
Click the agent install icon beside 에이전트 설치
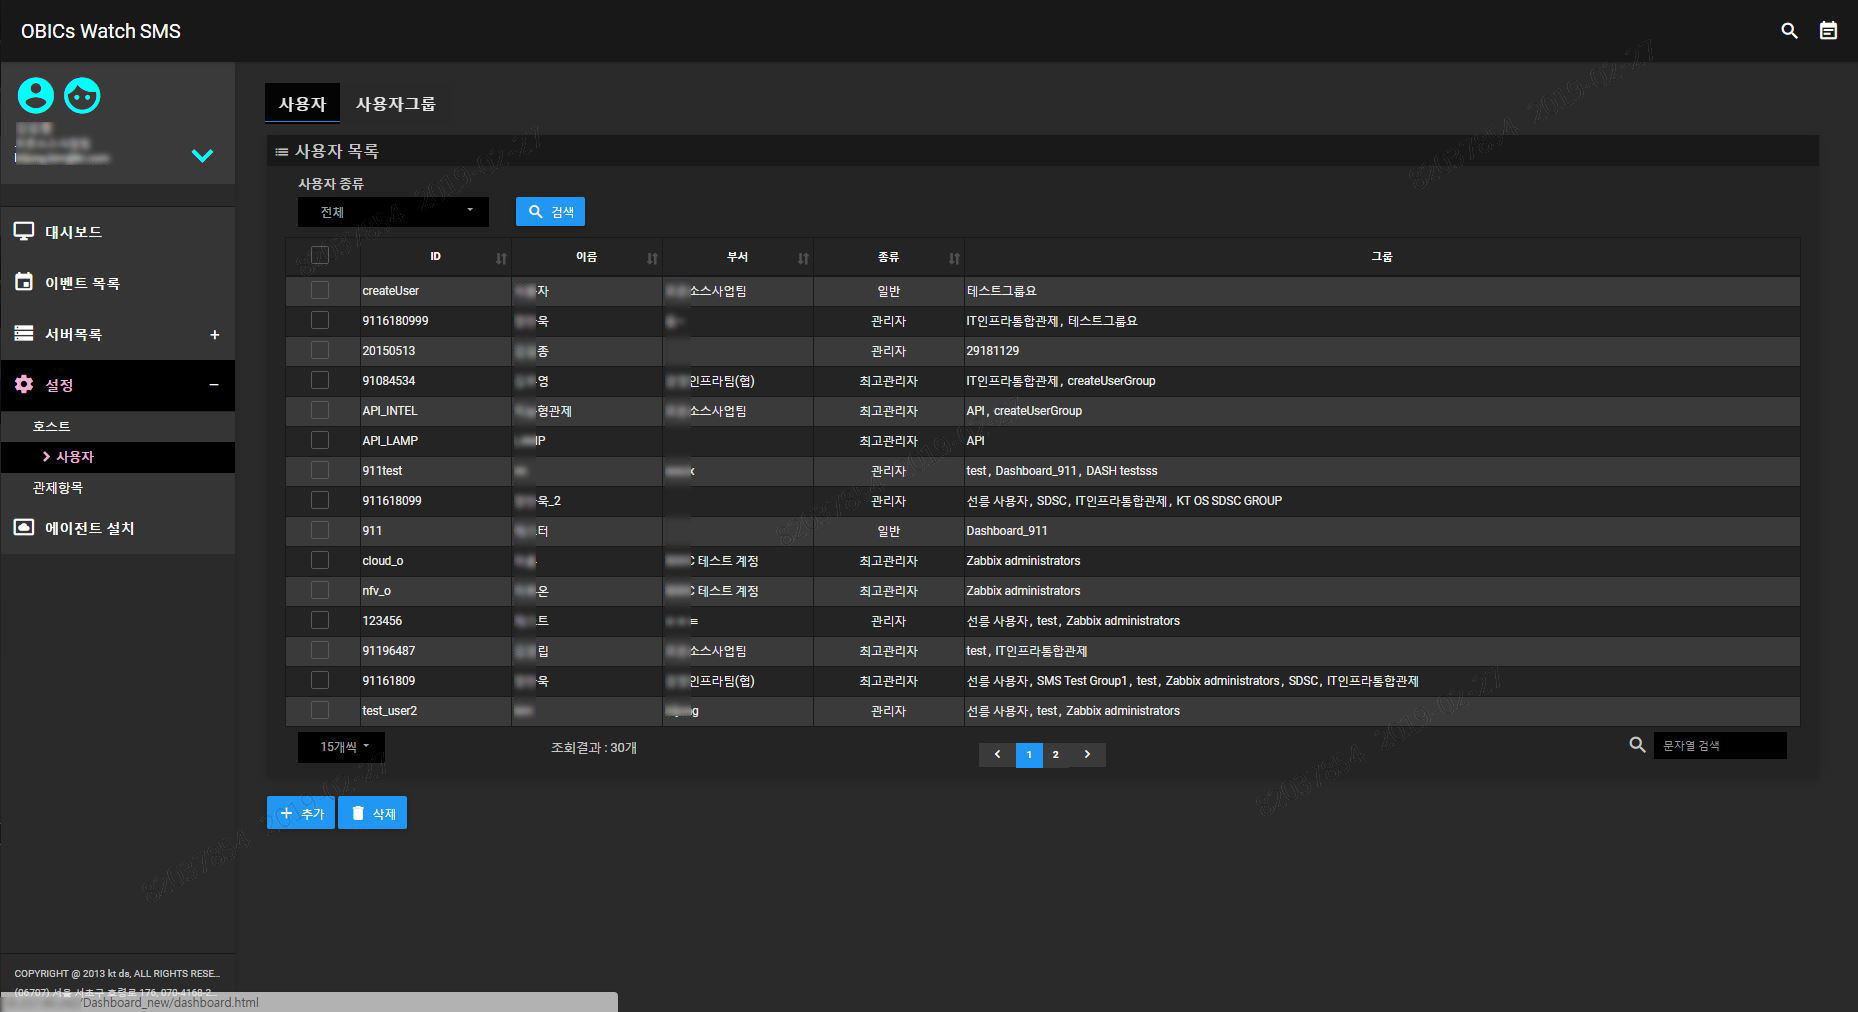[24, 527]
